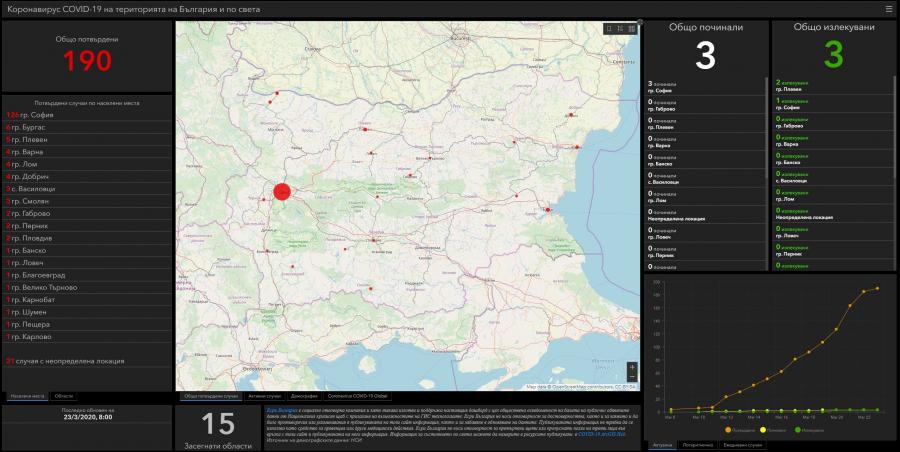This screenshot has width=900, height=452.
Task: Zoom in on the map
Action: tap(632, 367)
